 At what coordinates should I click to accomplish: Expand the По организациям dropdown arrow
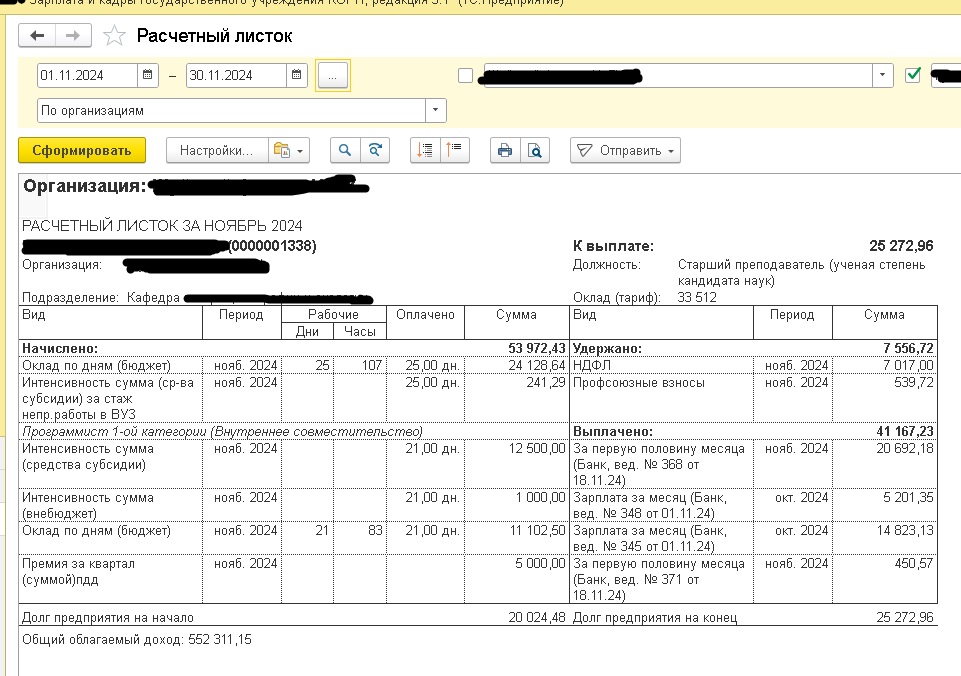436,110
